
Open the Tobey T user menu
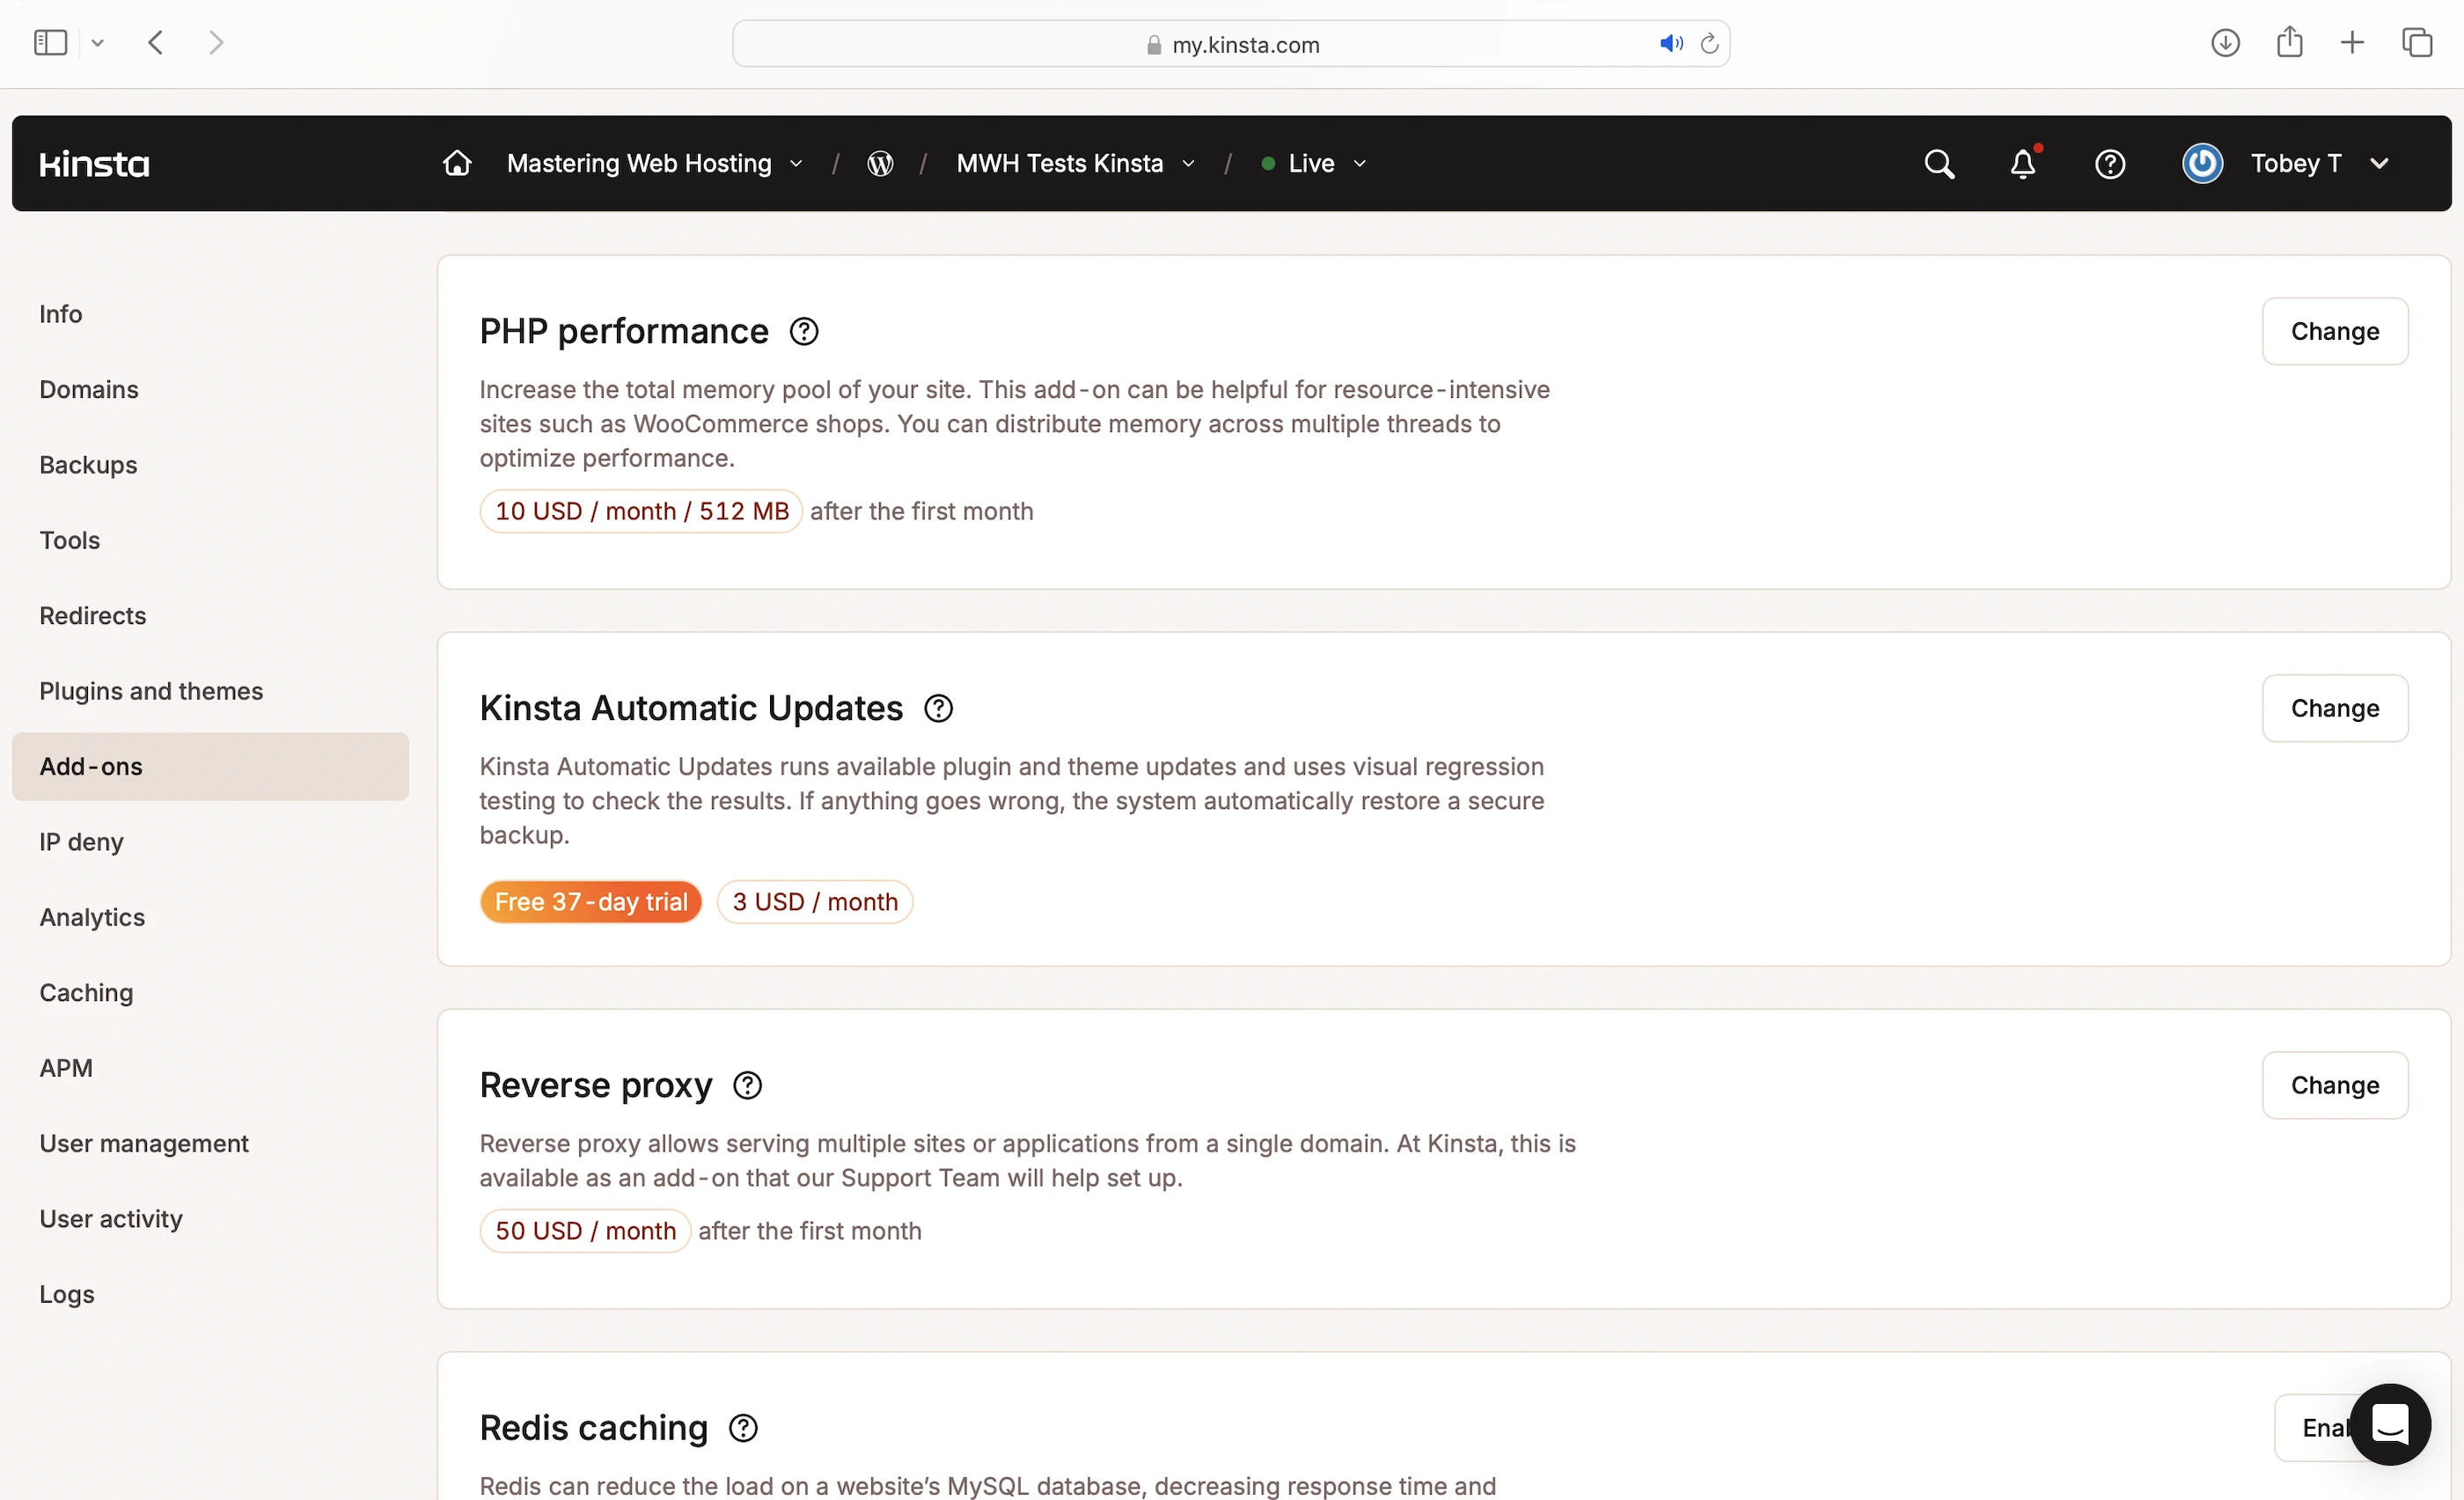point(2296,163)
